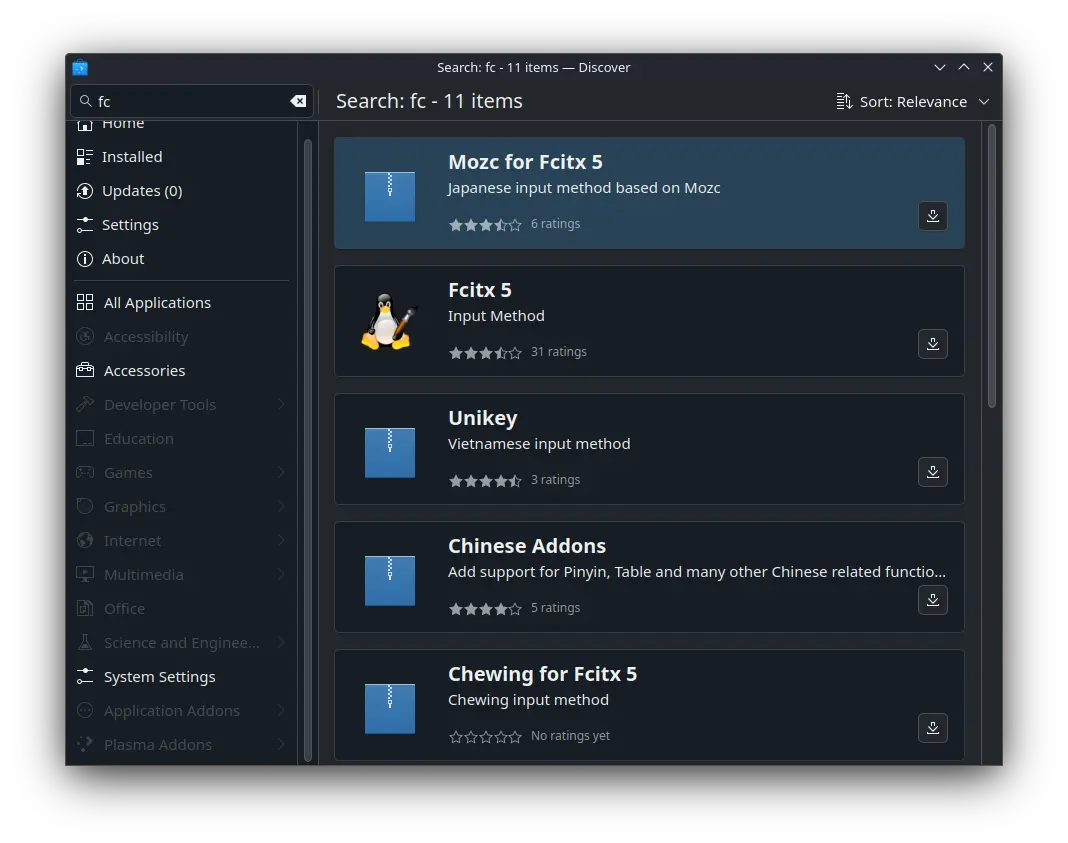Open the About page
This screenshot has height=843, width=1068.
pos(182,259)
